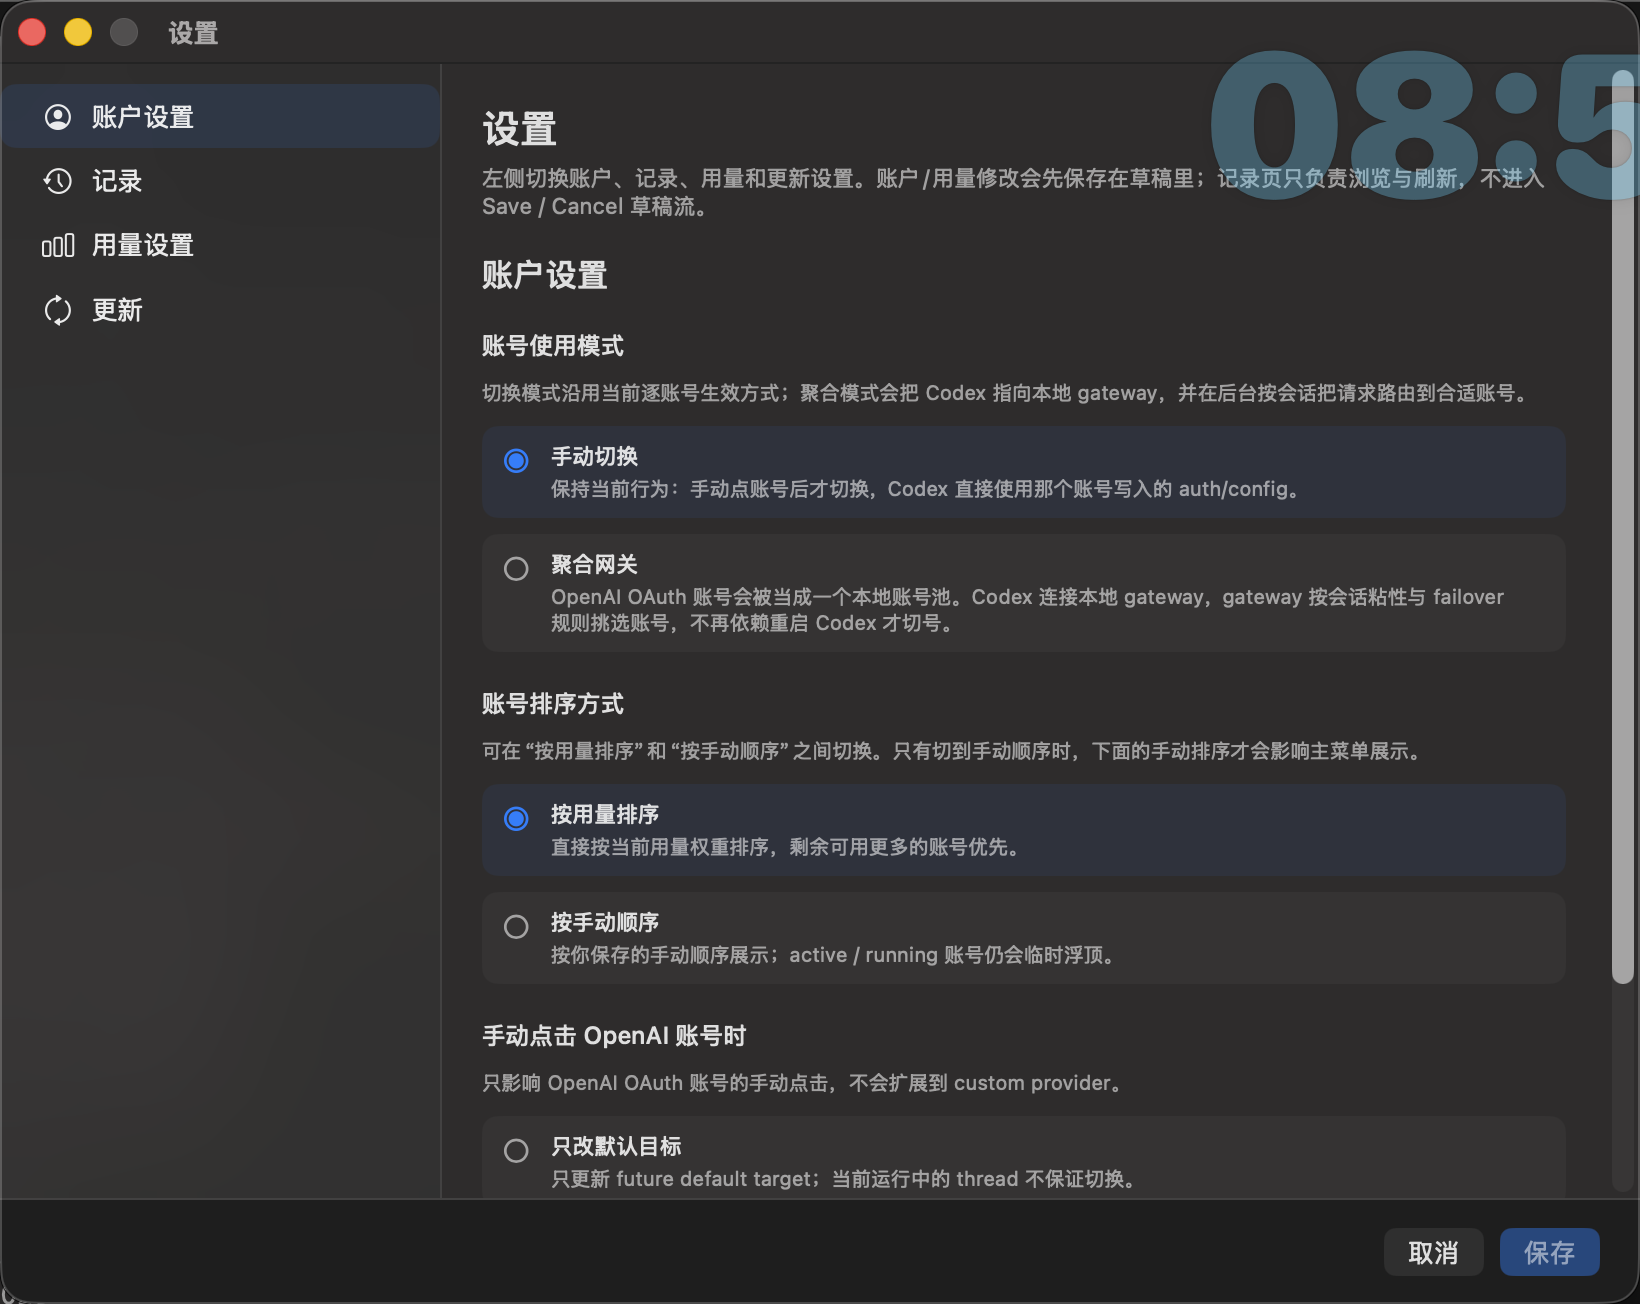Click the circular arrows icon beside 更新
The width and height of the screenshot is (1640, 1304).
pyautogui.click(x=58, y=310)
